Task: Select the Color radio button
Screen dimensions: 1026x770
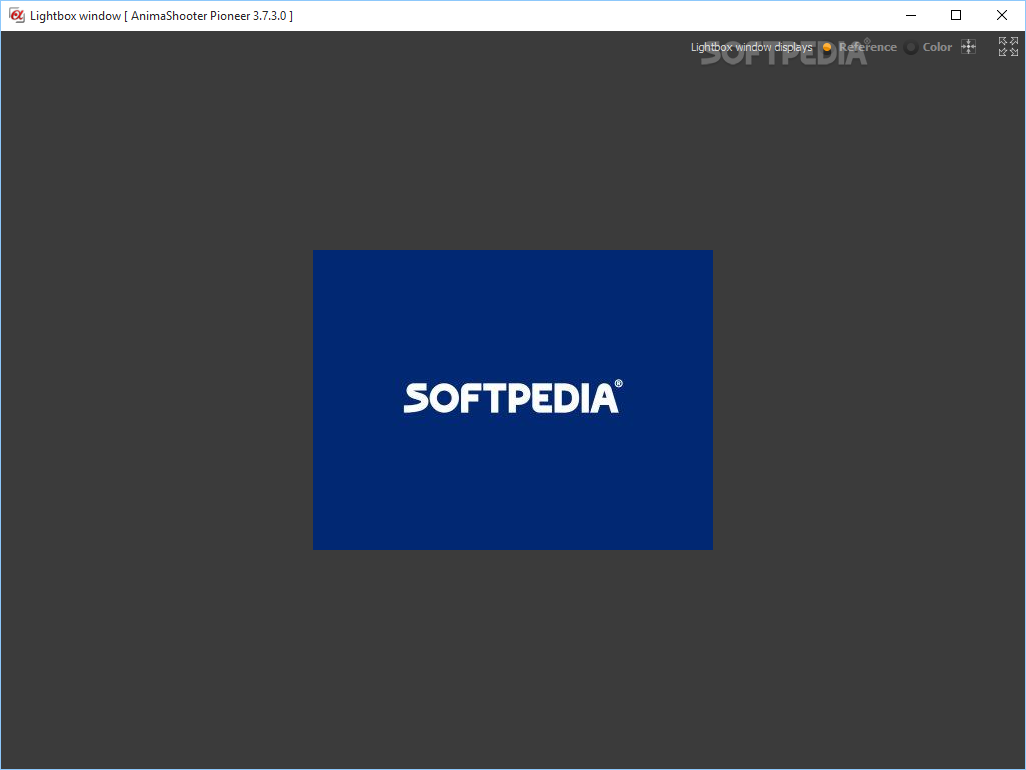Action: pyautogui.click(x=910, y=48)
